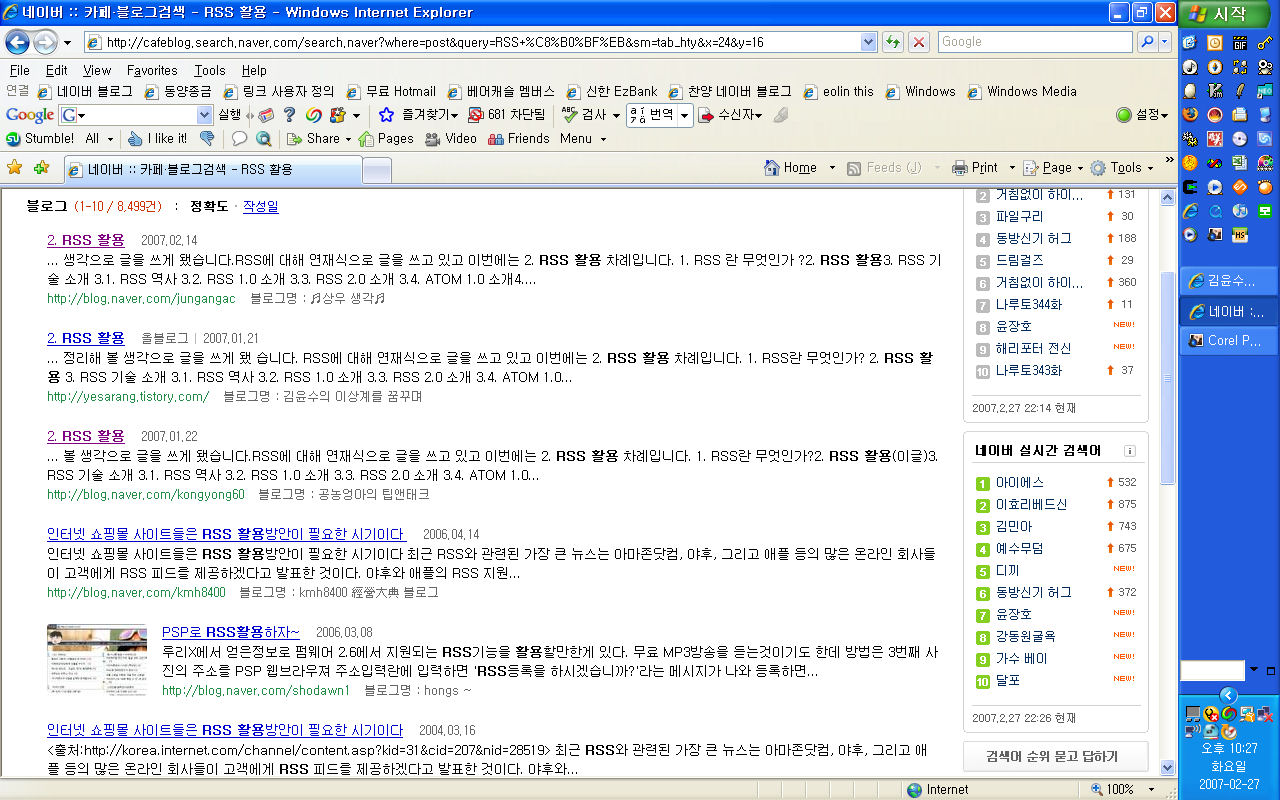Click the StumbleUpon thumbs-down icon
This screenshot has width=1280, height=800.
point(207,139)
